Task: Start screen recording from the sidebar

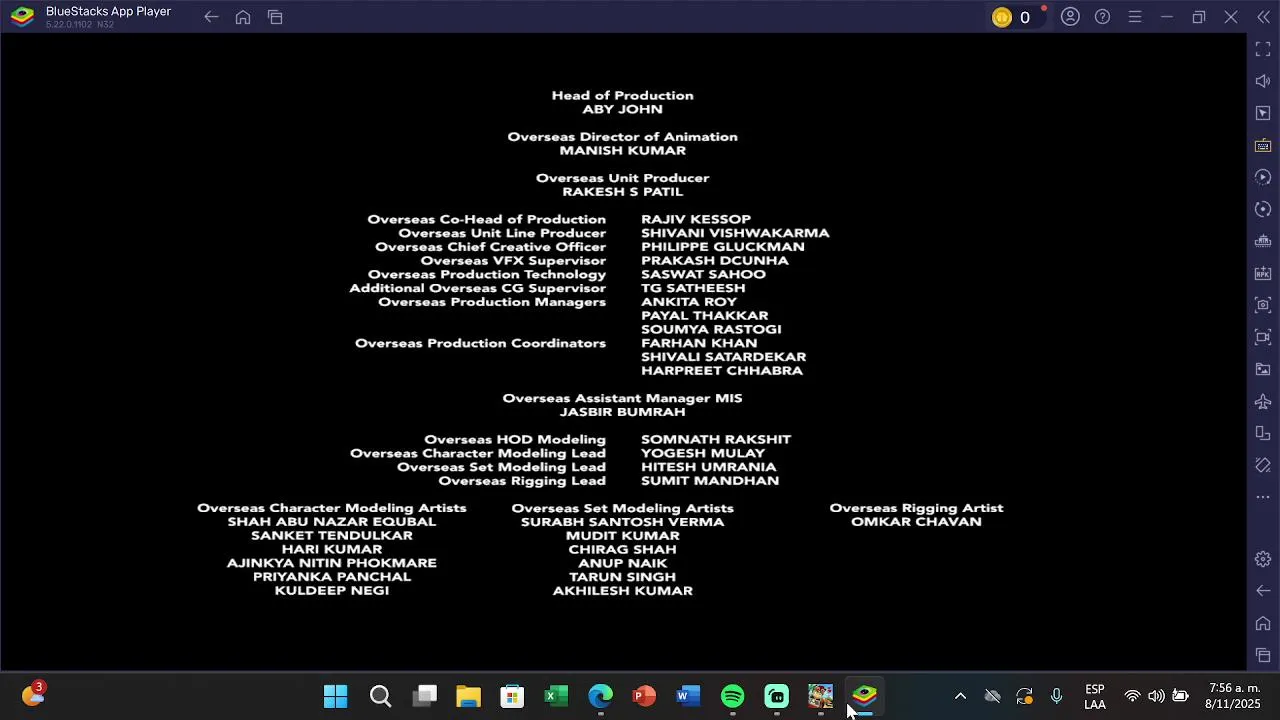Action: click(x=1263, y=337)
